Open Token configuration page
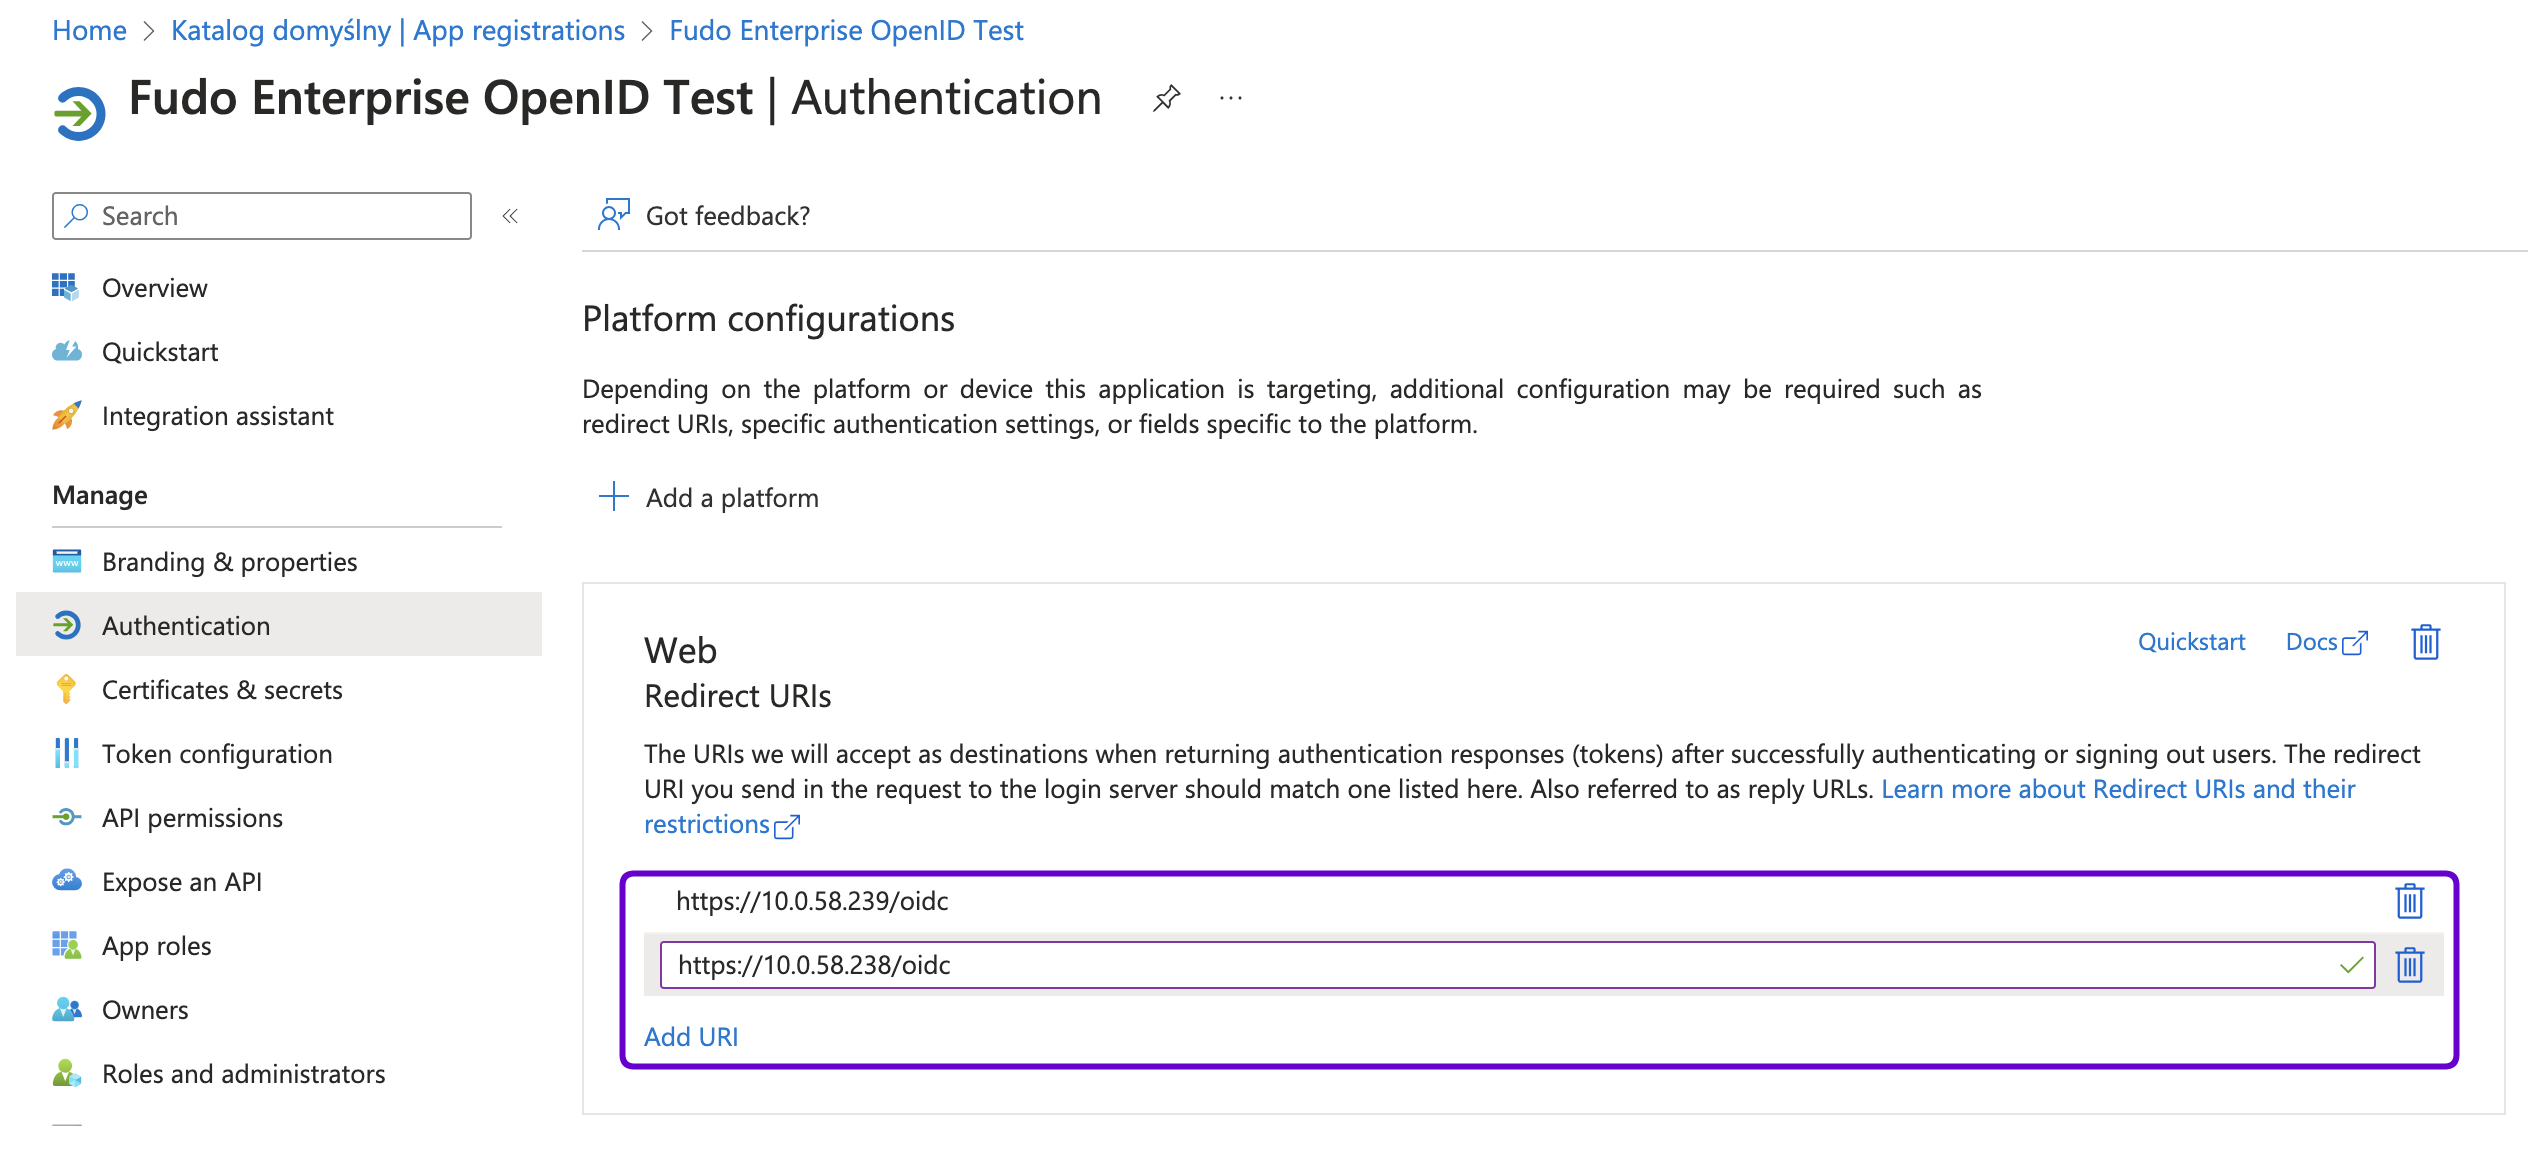Screen dimensions: 2543x1149 click(217, 754)
